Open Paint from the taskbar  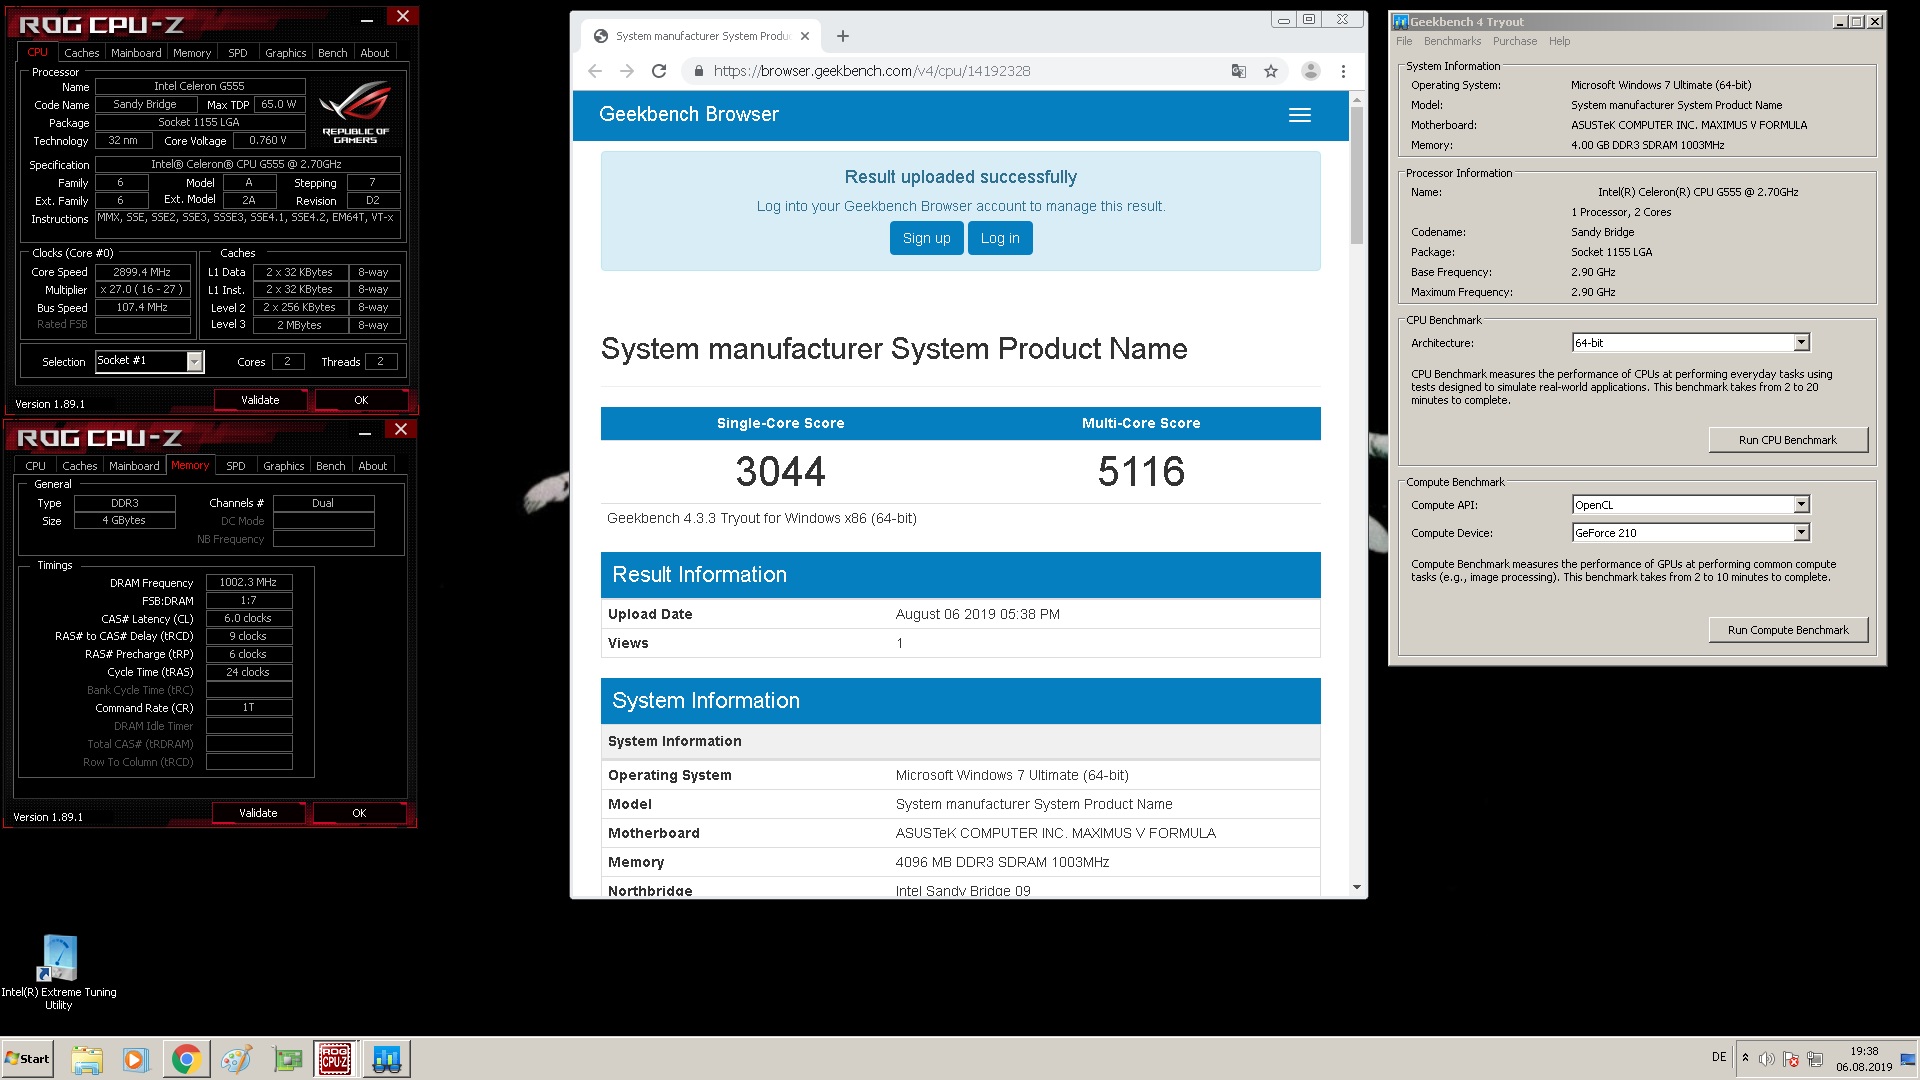[x=236, y=1059]
